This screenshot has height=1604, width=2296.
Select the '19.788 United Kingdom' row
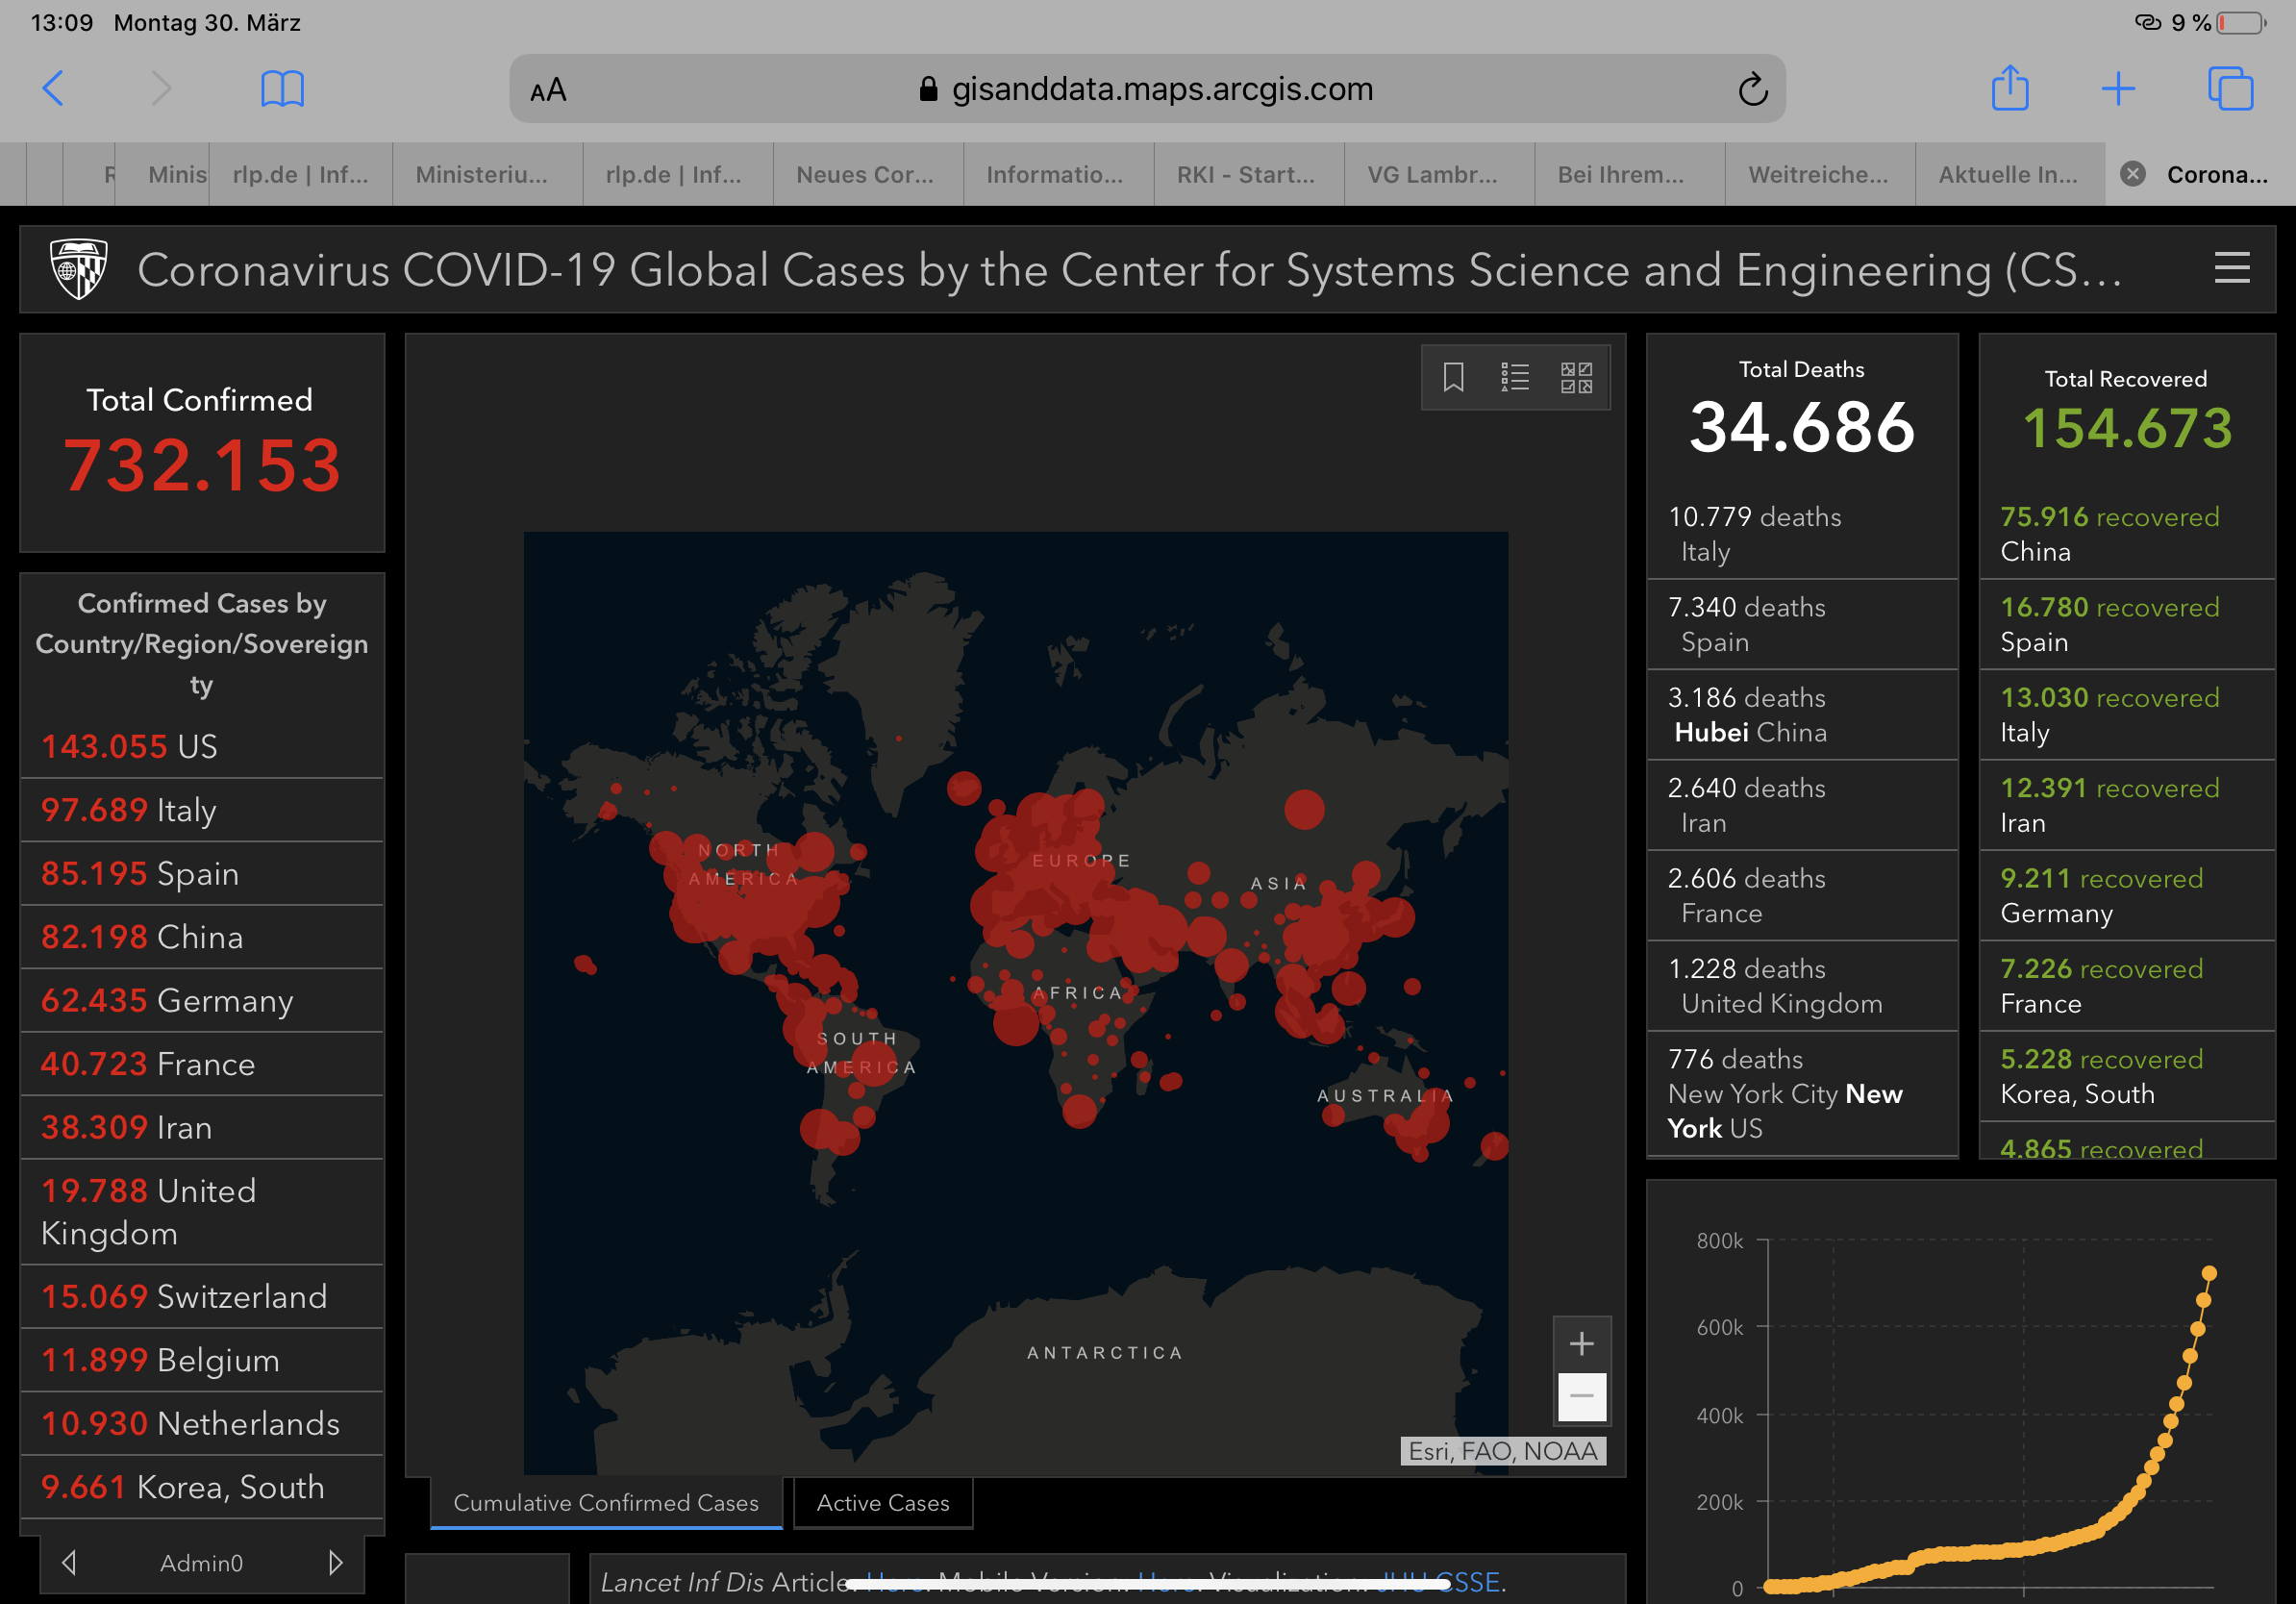[x=202, y=1212]
